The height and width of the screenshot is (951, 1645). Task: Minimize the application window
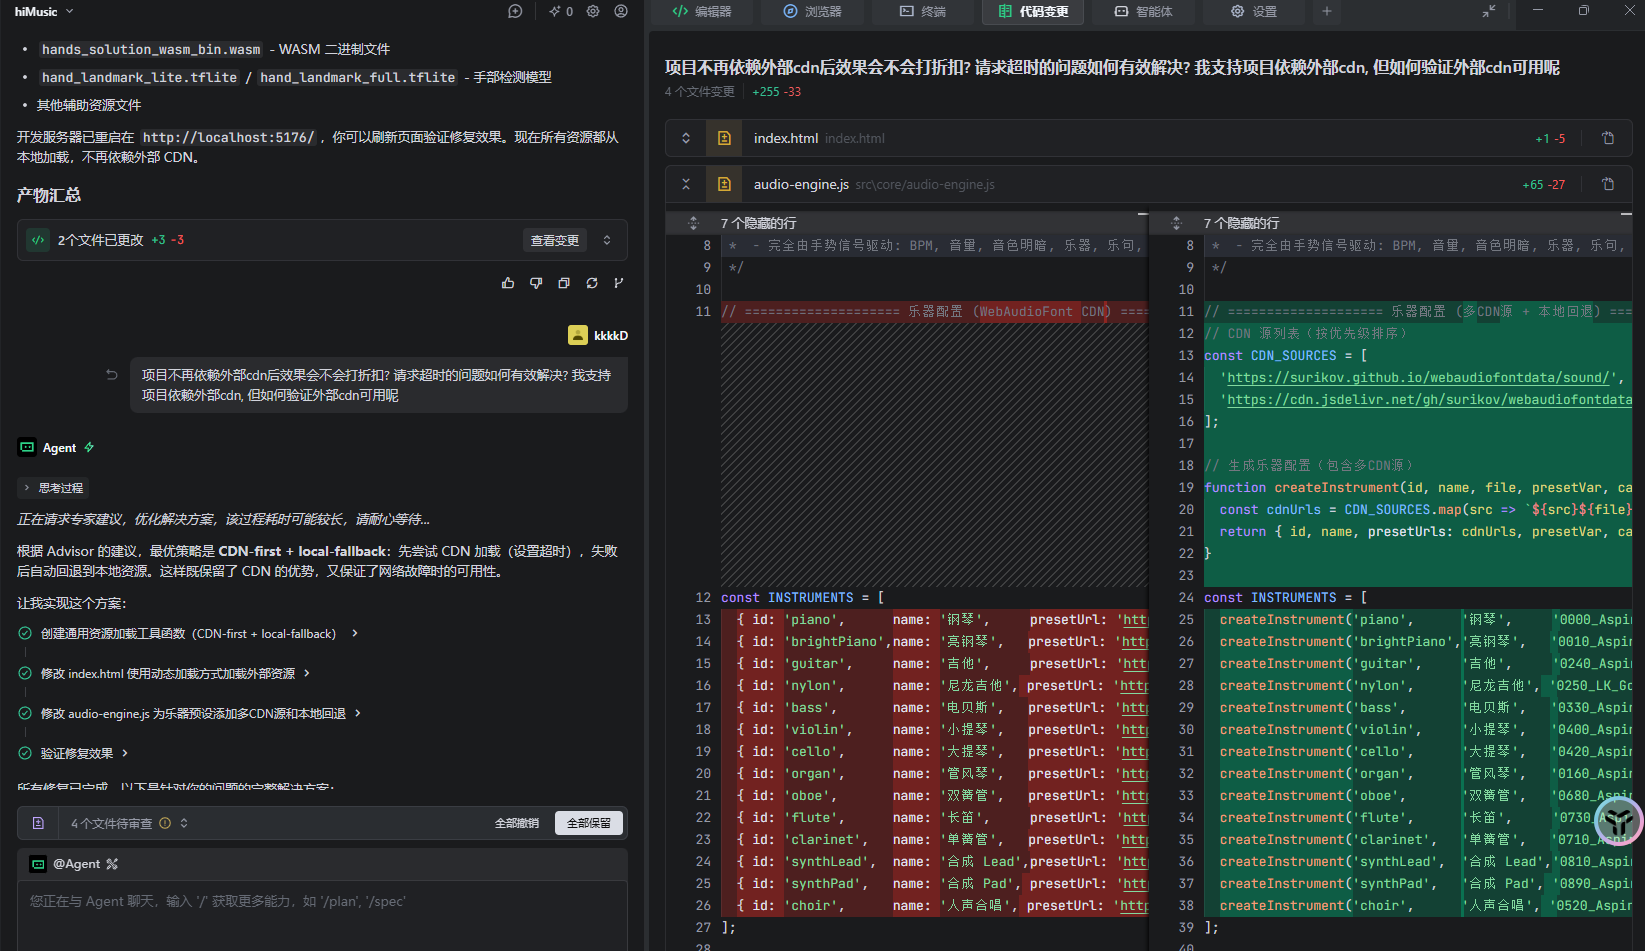[x=1538, y=11]
